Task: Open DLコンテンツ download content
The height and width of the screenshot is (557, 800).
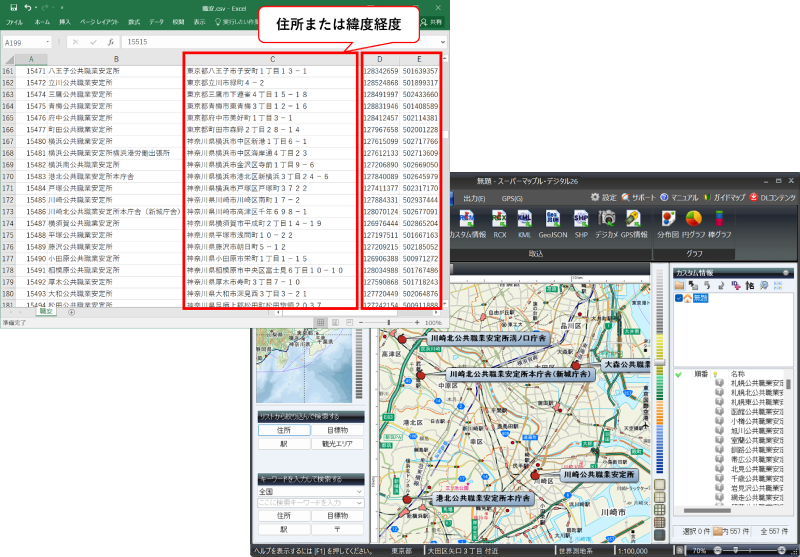Action: coord(772,197)
